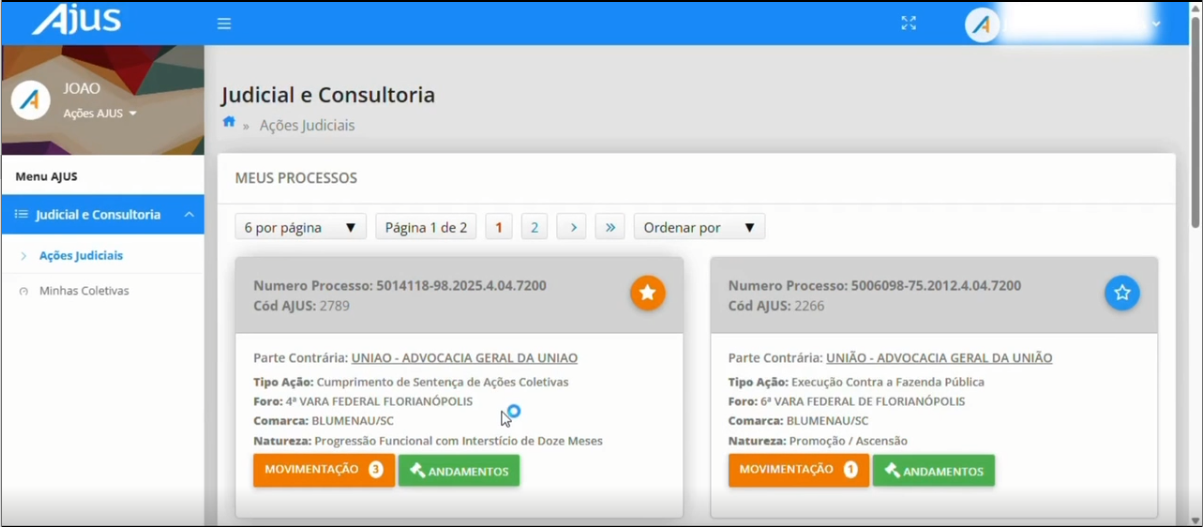Collapse the Judicial e Consultoria menu
Image resolution: width=1203 pixels, height=527 pixels.
point(102,215)
